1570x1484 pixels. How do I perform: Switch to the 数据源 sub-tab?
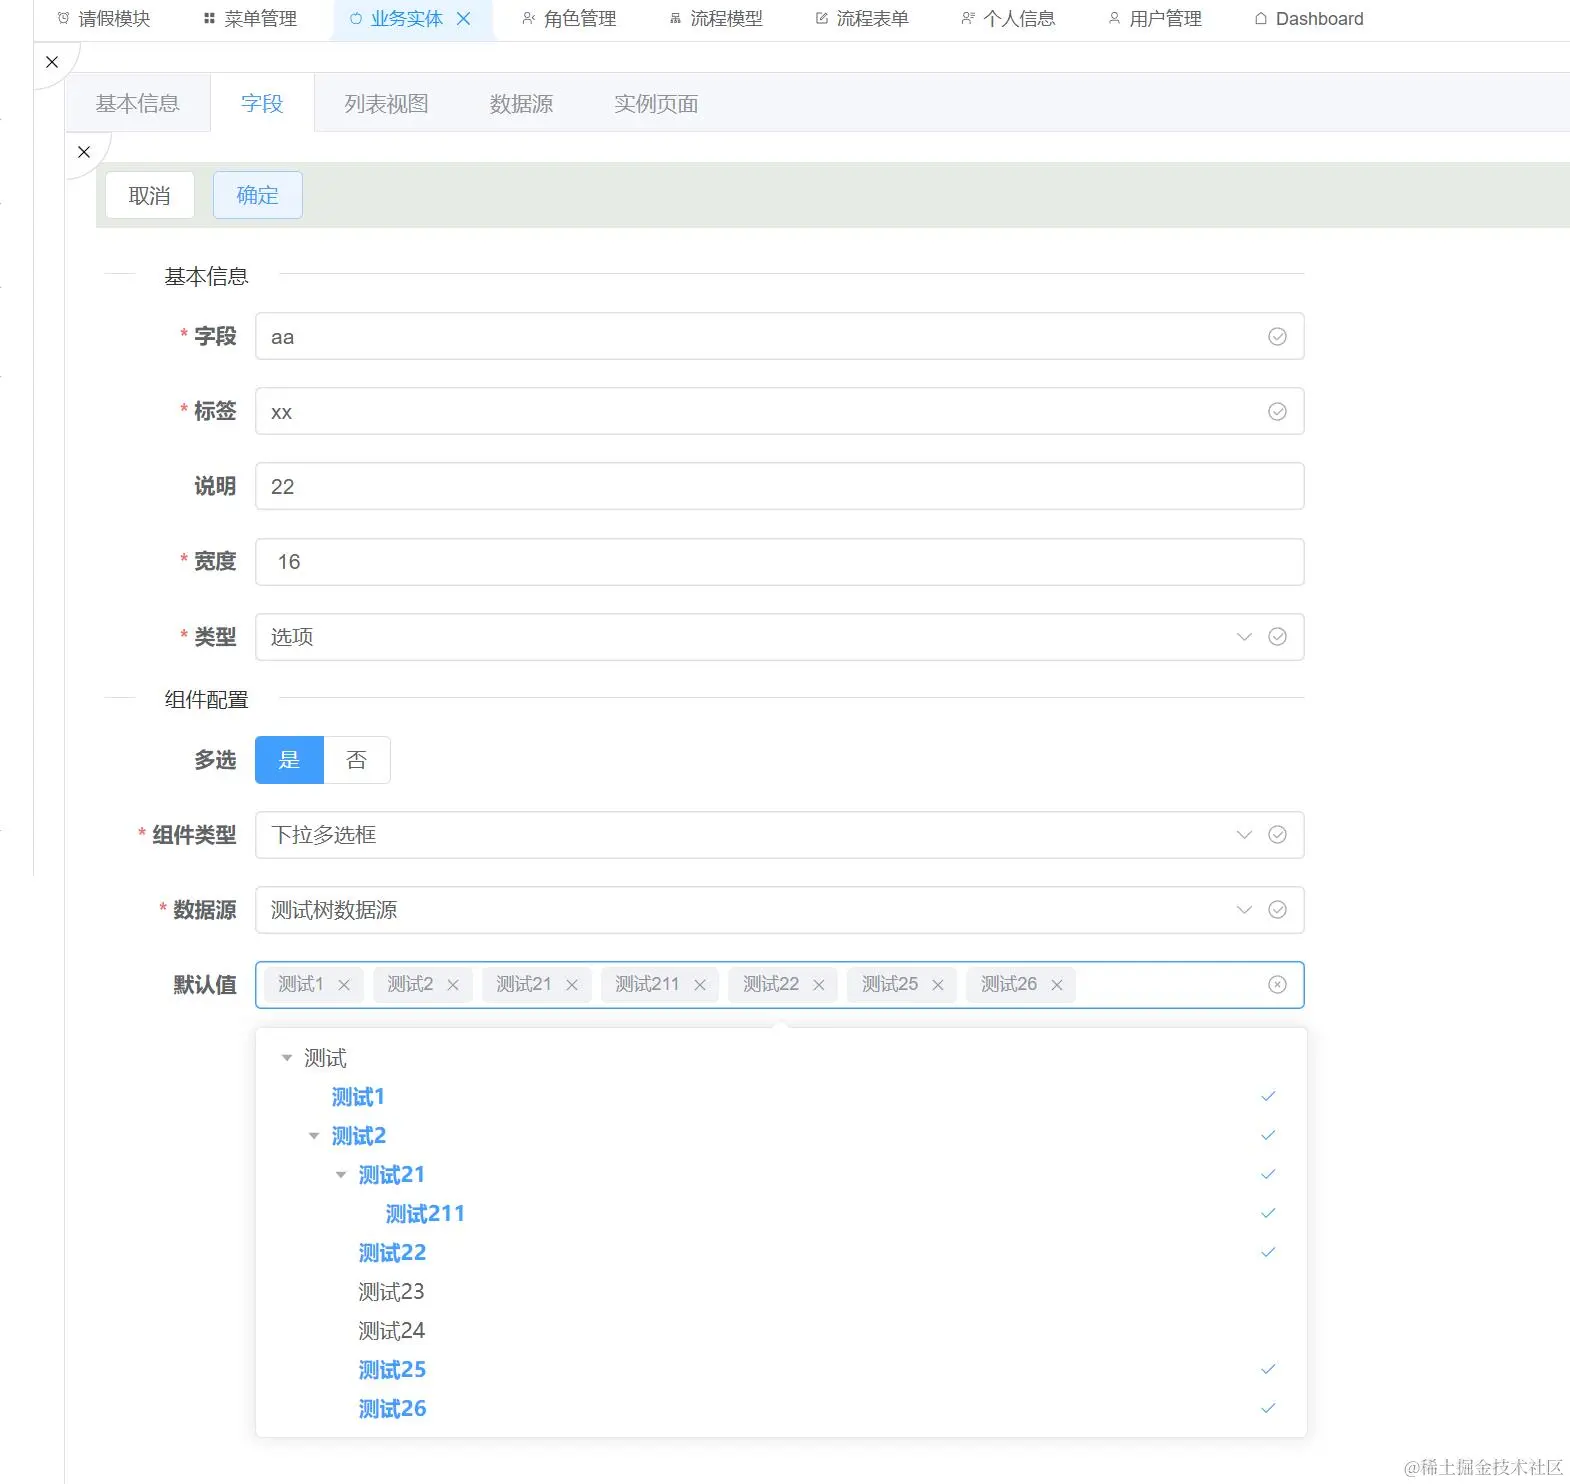tap(521, 103)
